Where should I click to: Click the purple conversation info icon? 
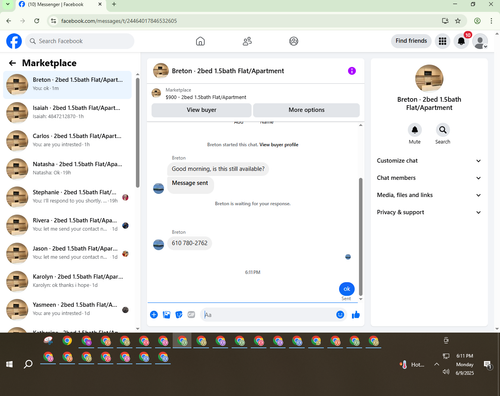(x=352, y=71)
